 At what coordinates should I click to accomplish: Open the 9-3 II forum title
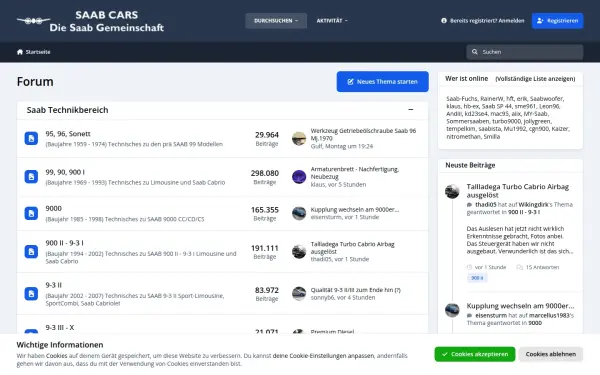tap(54, 285)
